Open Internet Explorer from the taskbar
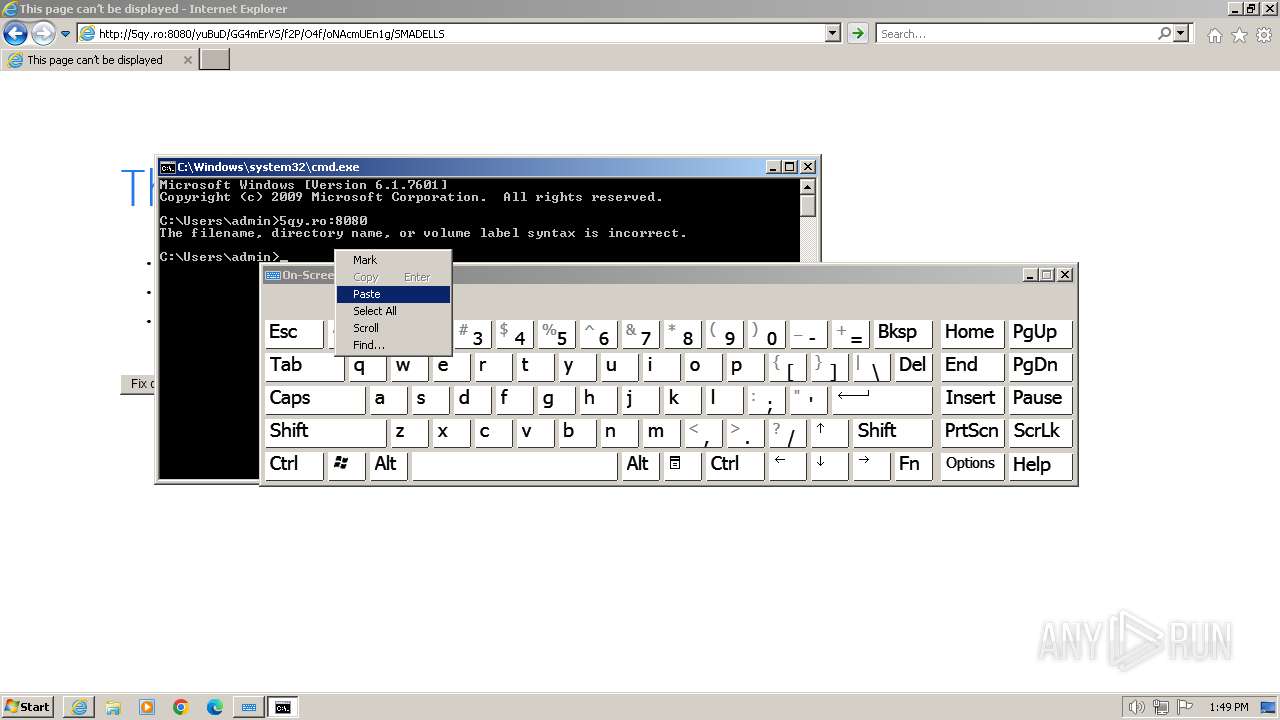This screenshot has height=720, width=1280. click(x=79, y=707)
